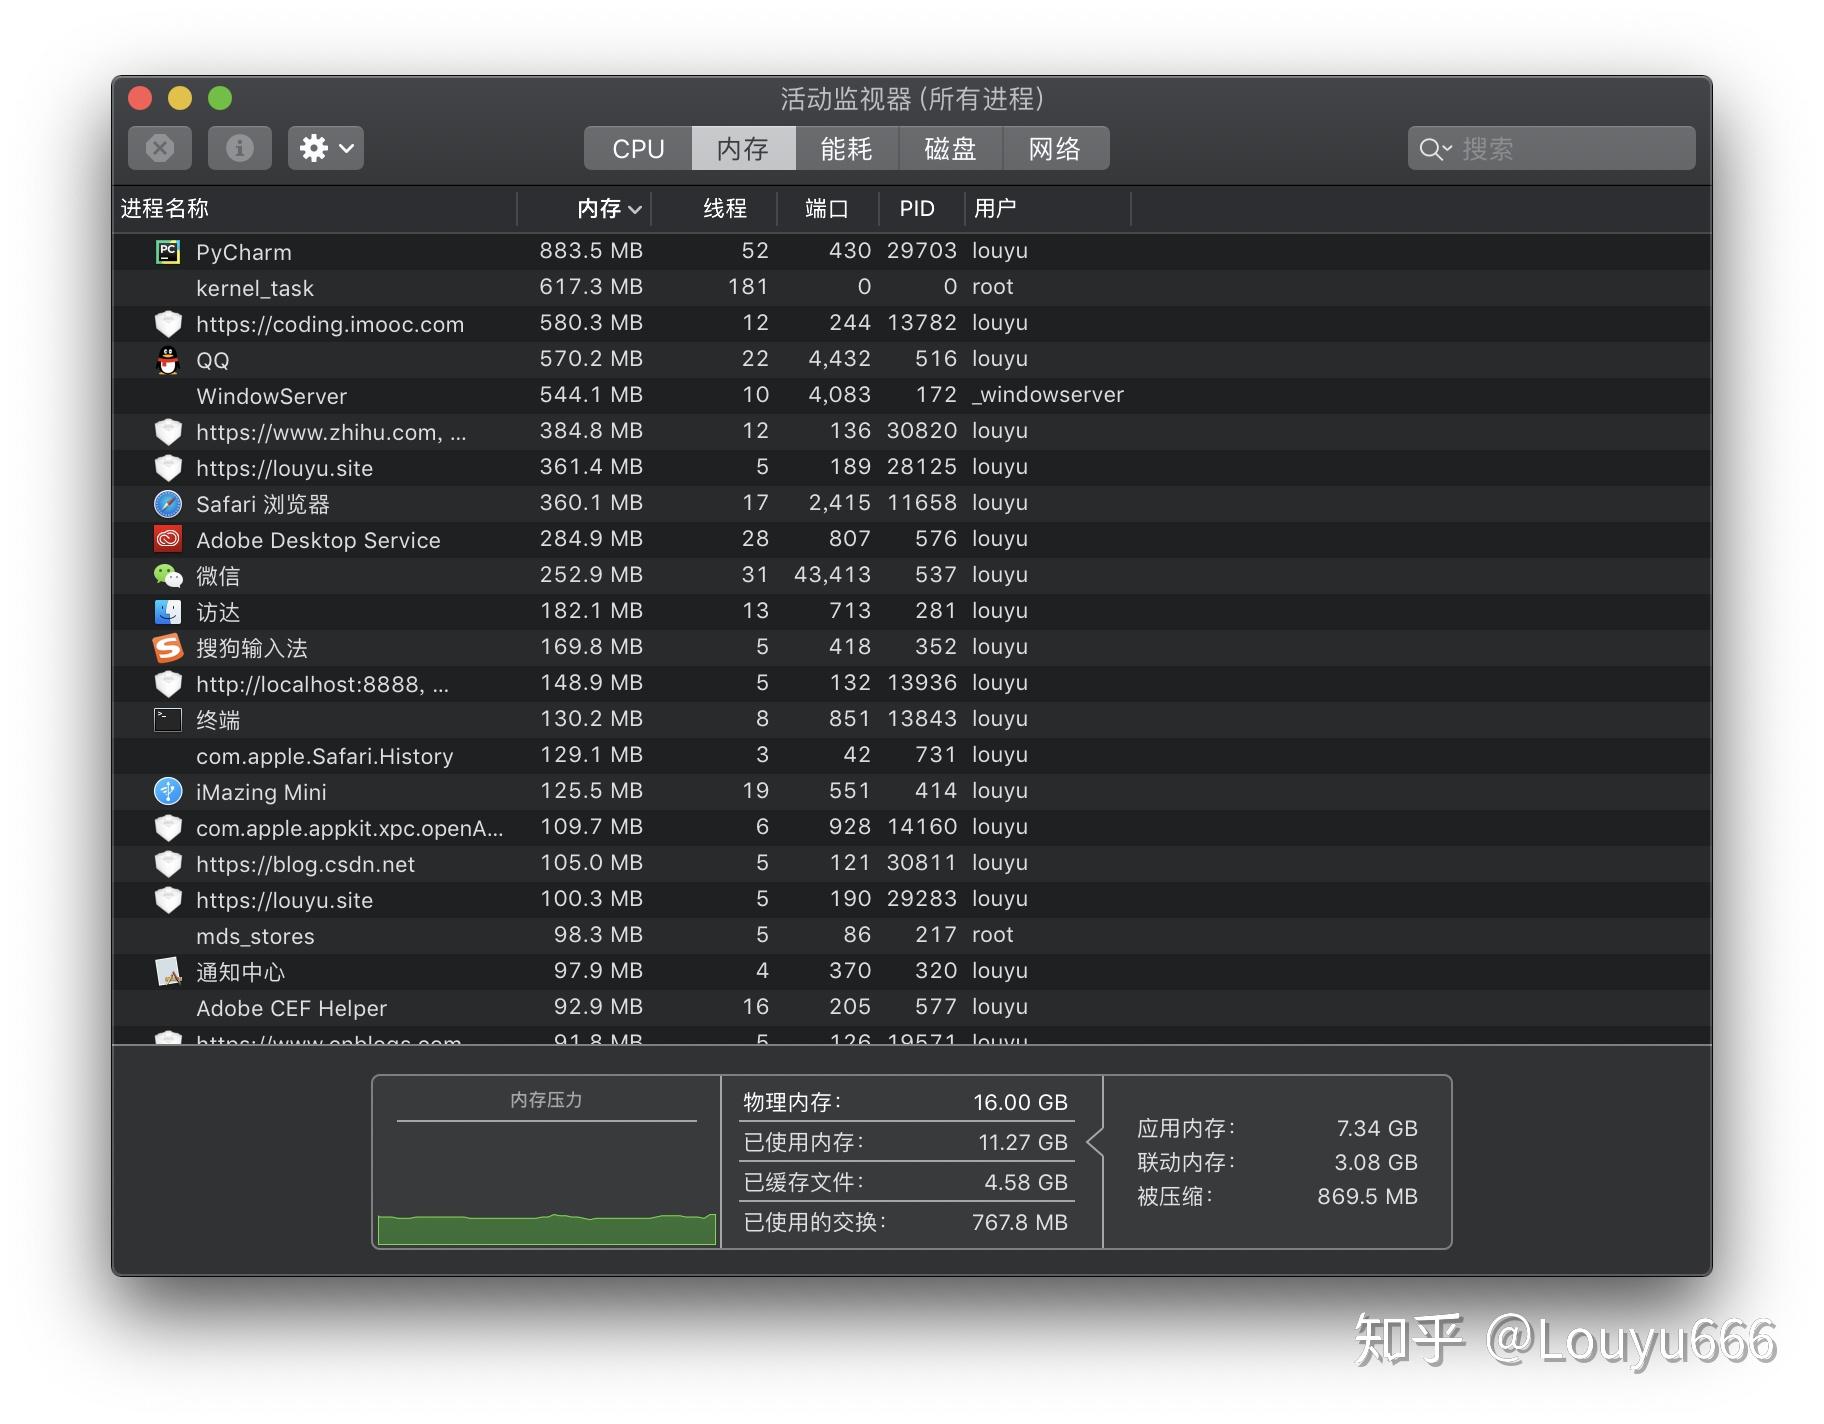The width and height of the screenshot is (1824, 1424).
Task: Click the Adobe Desktop Service icon
Action: 168,540
